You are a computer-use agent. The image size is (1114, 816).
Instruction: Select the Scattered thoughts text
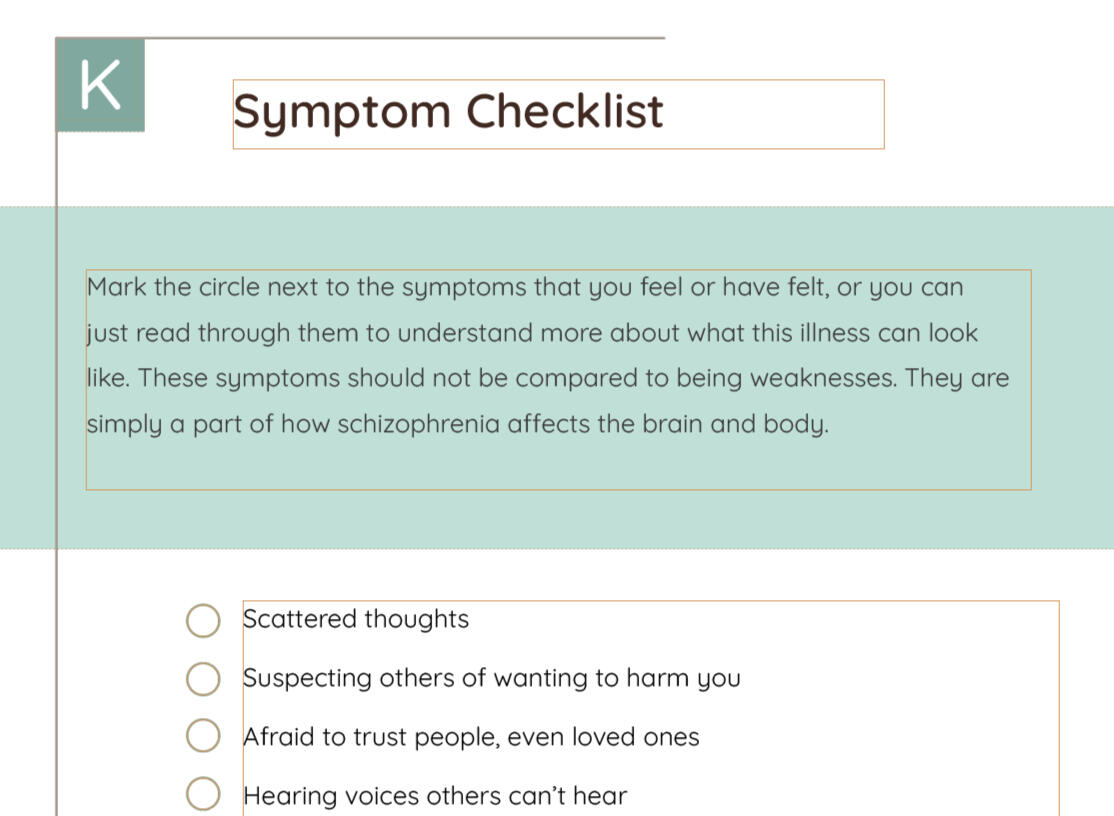coord(356,619)
